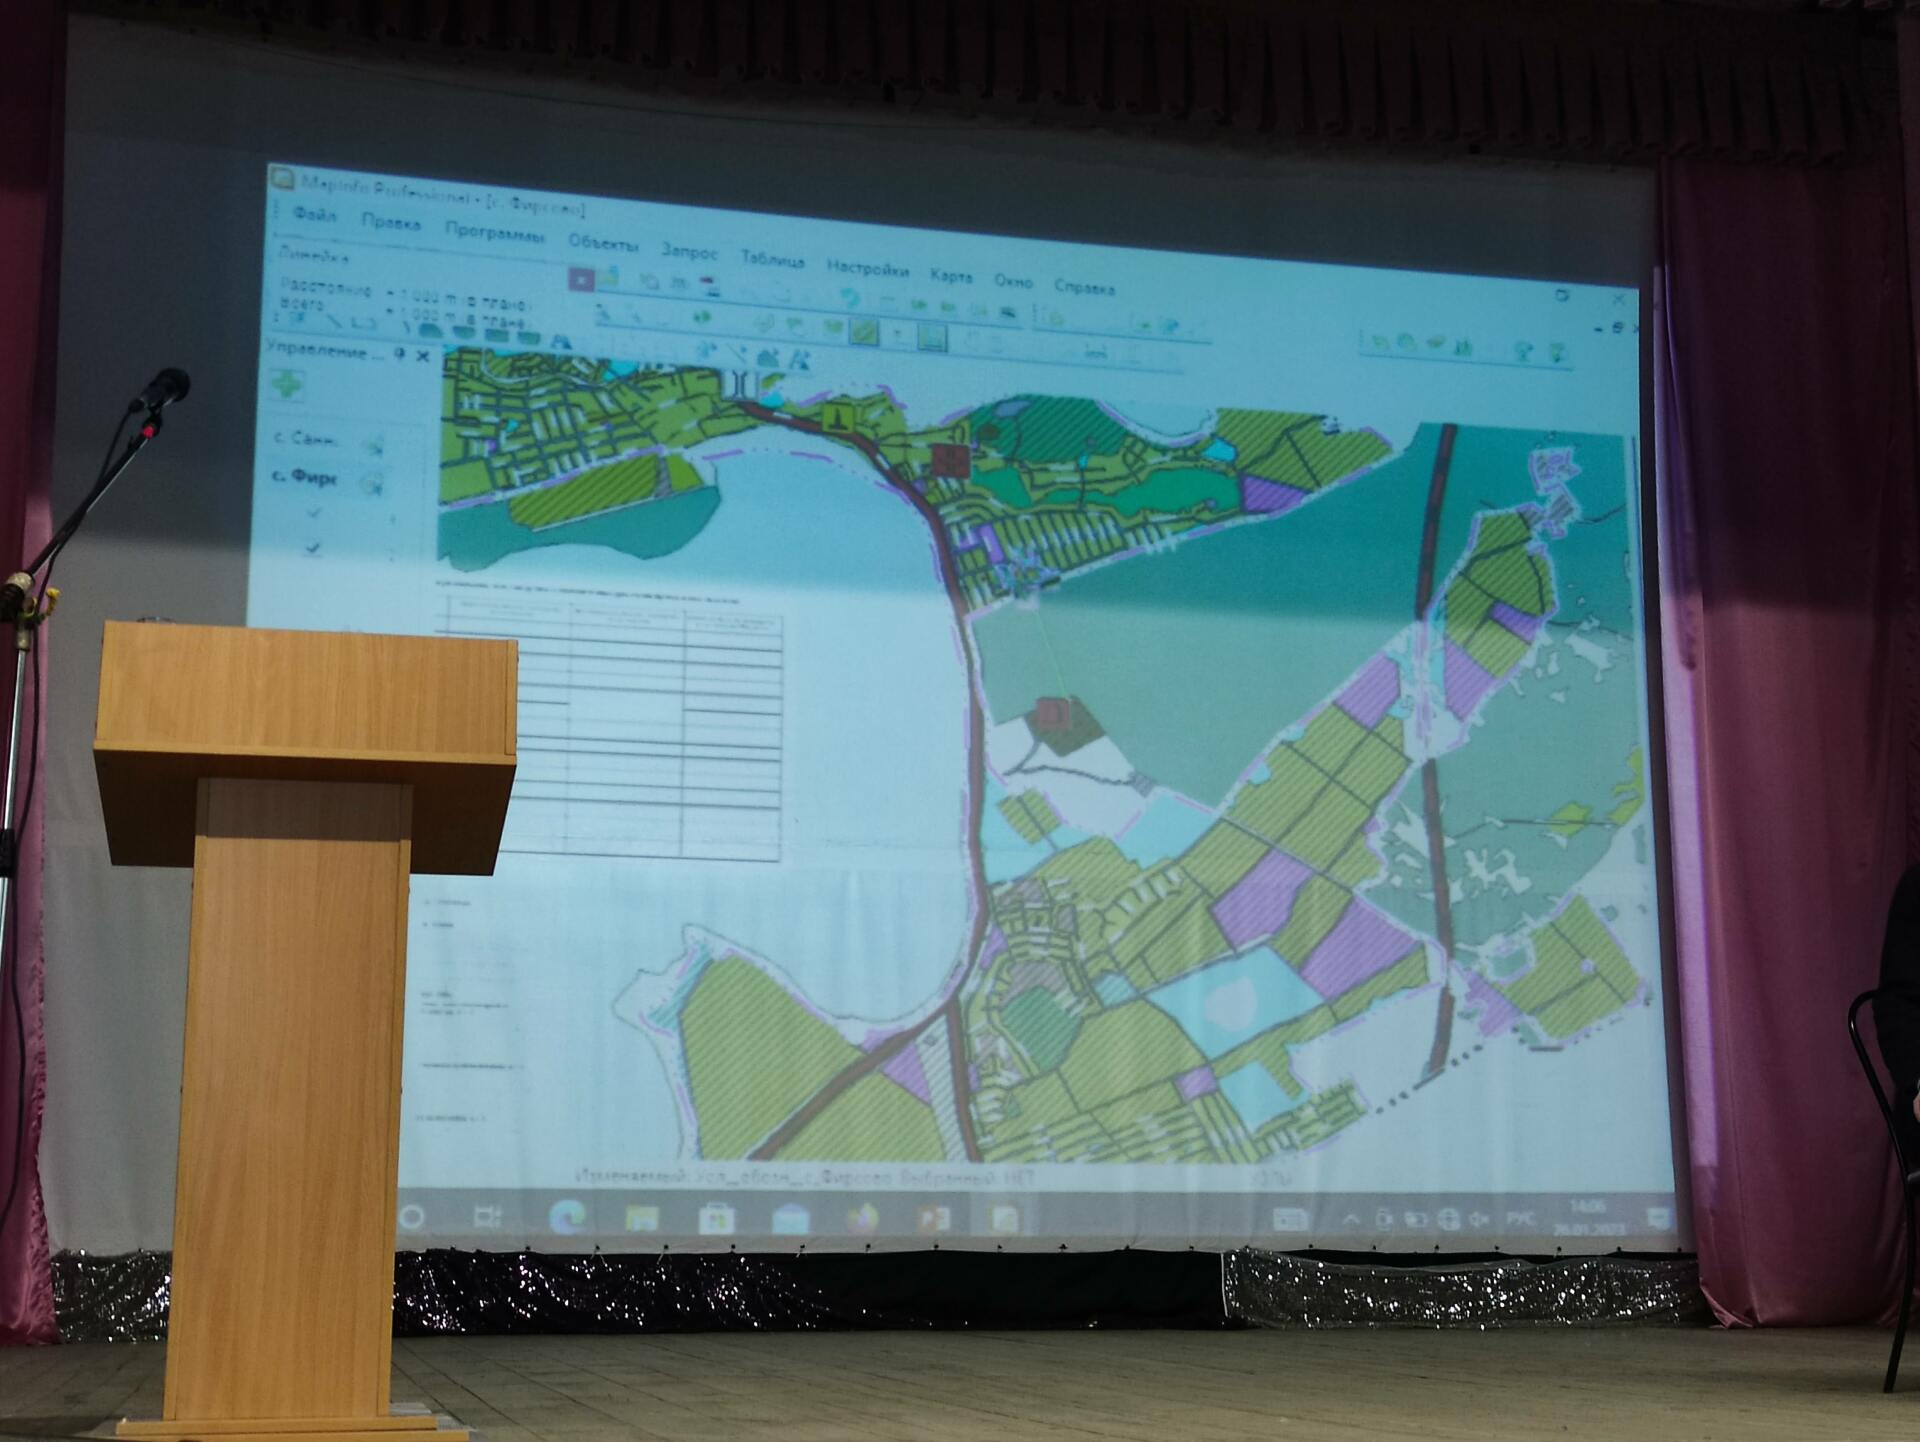Image resolution: width=1920 pixels, height=1442 pixels.
Task: Toggle first layer visibility checkmark
Action: (x=314, y=513)
